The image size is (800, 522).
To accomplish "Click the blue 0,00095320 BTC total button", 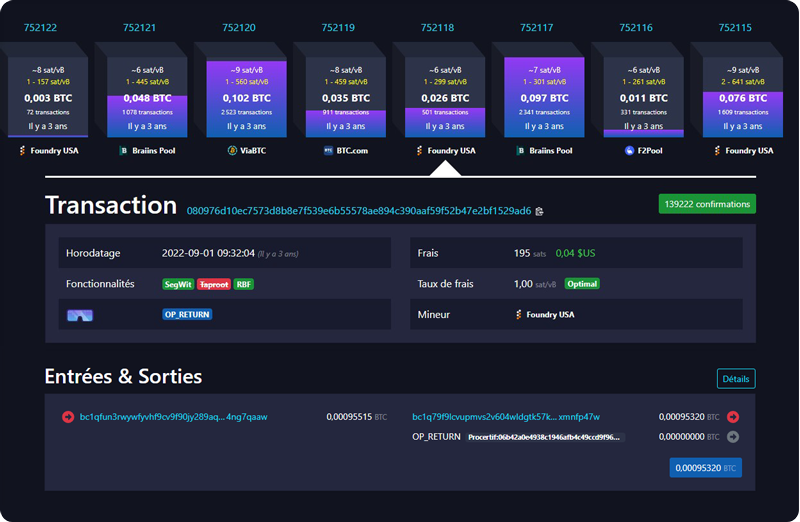I will point(705,468).
